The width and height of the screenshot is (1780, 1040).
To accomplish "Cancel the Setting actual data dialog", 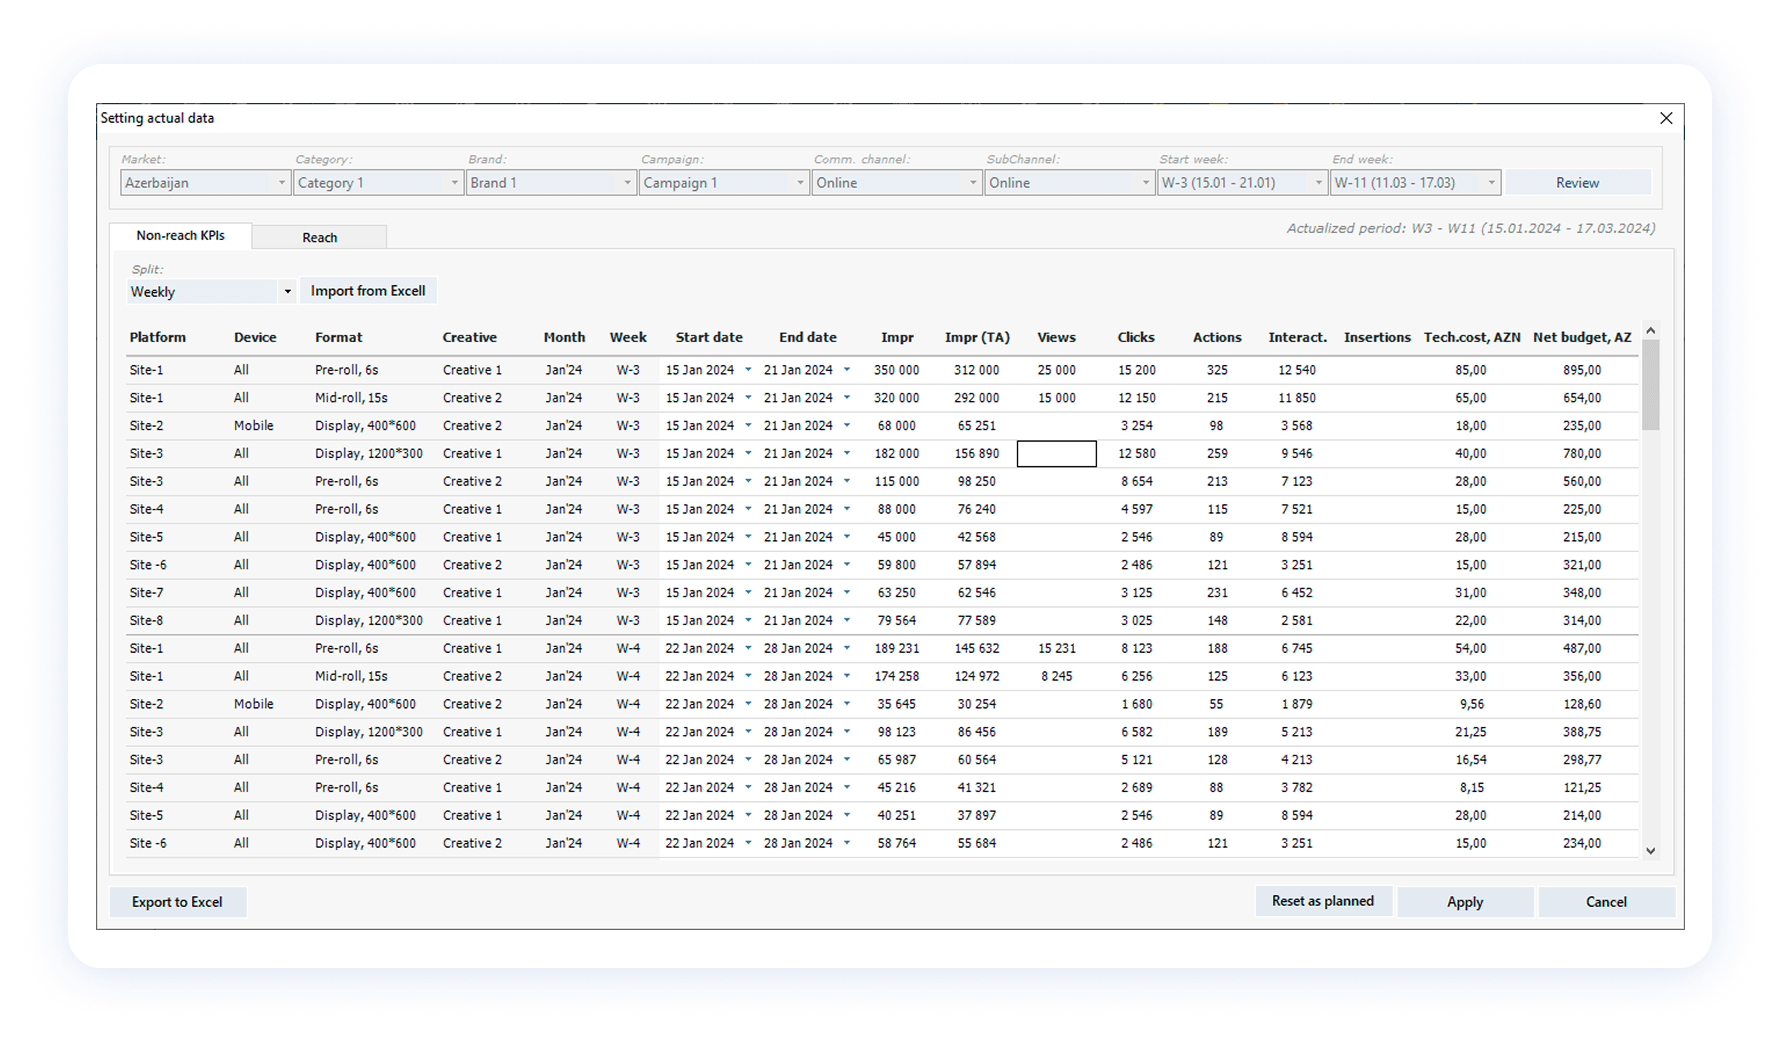I will pyautogui.click(x=1606, y=902).
